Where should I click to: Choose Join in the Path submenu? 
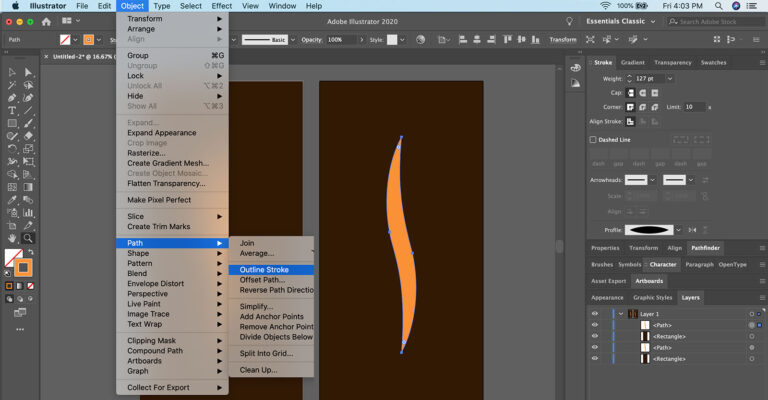271,243
